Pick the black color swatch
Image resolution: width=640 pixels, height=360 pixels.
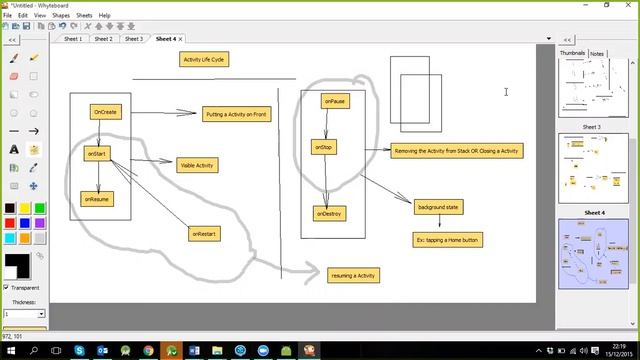pos(10,208)
